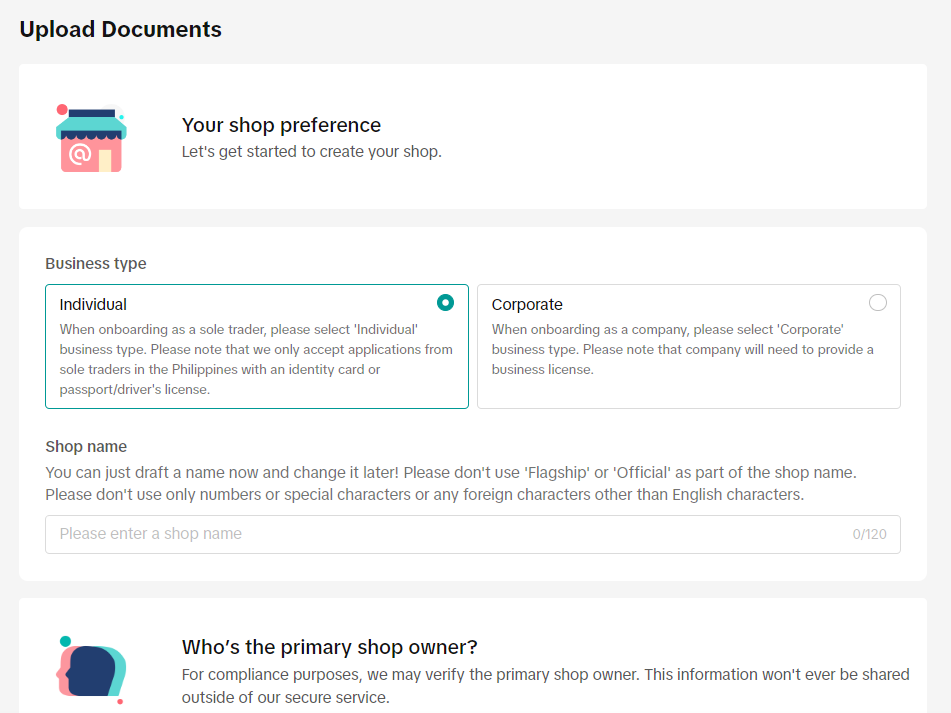Image resolution: width=951 pixels, height=713 pixels.
Task: Click the compliance verification description text
Action: click(x=544, y=686)
